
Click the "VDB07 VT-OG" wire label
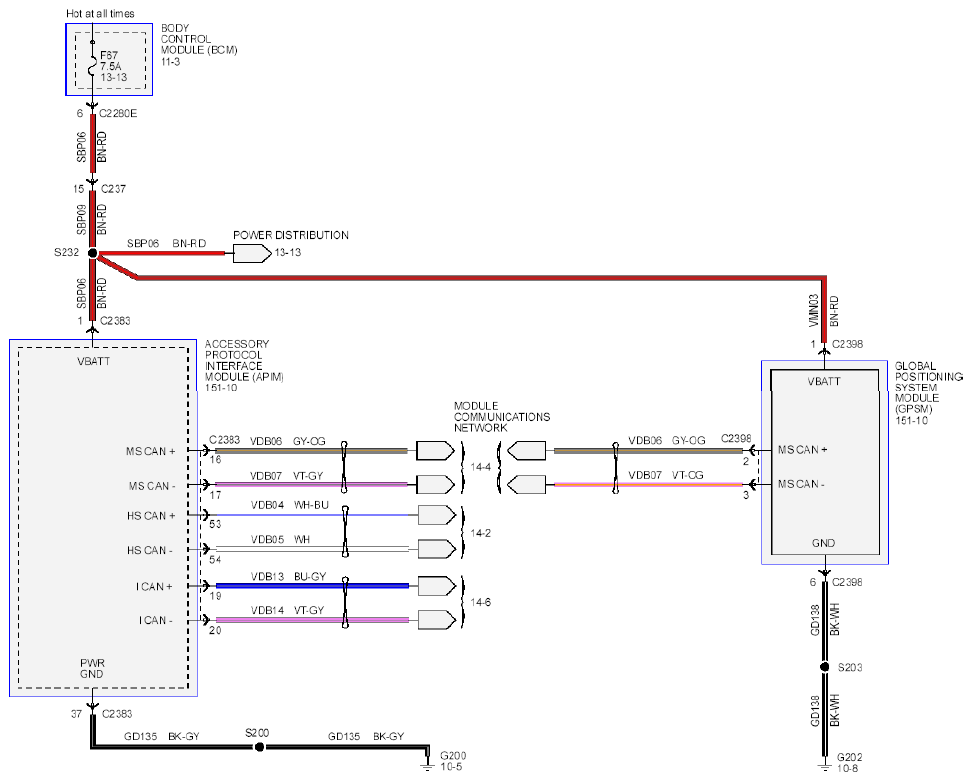666,475
